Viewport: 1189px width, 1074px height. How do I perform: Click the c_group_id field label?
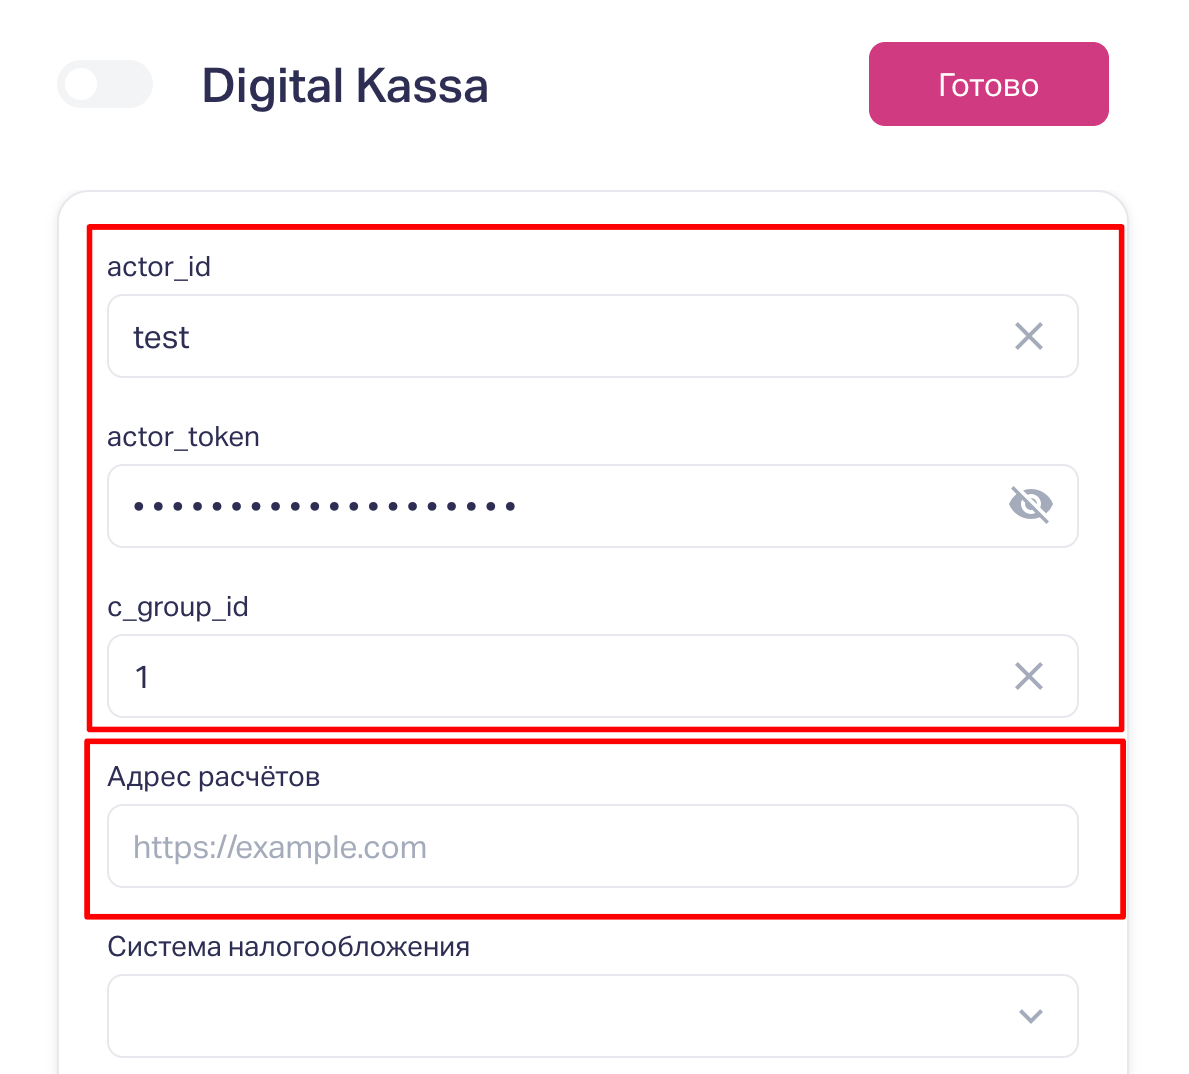[x=178, y=607]
